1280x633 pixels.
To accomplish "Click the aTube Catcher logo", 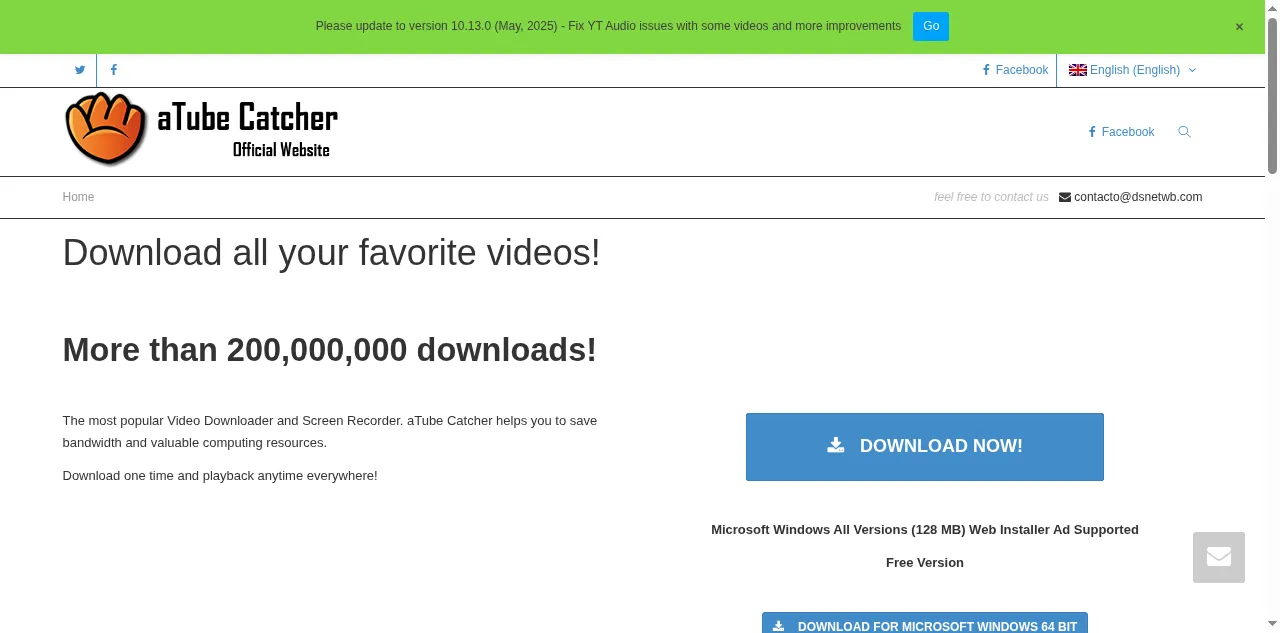I will [201, 129].
